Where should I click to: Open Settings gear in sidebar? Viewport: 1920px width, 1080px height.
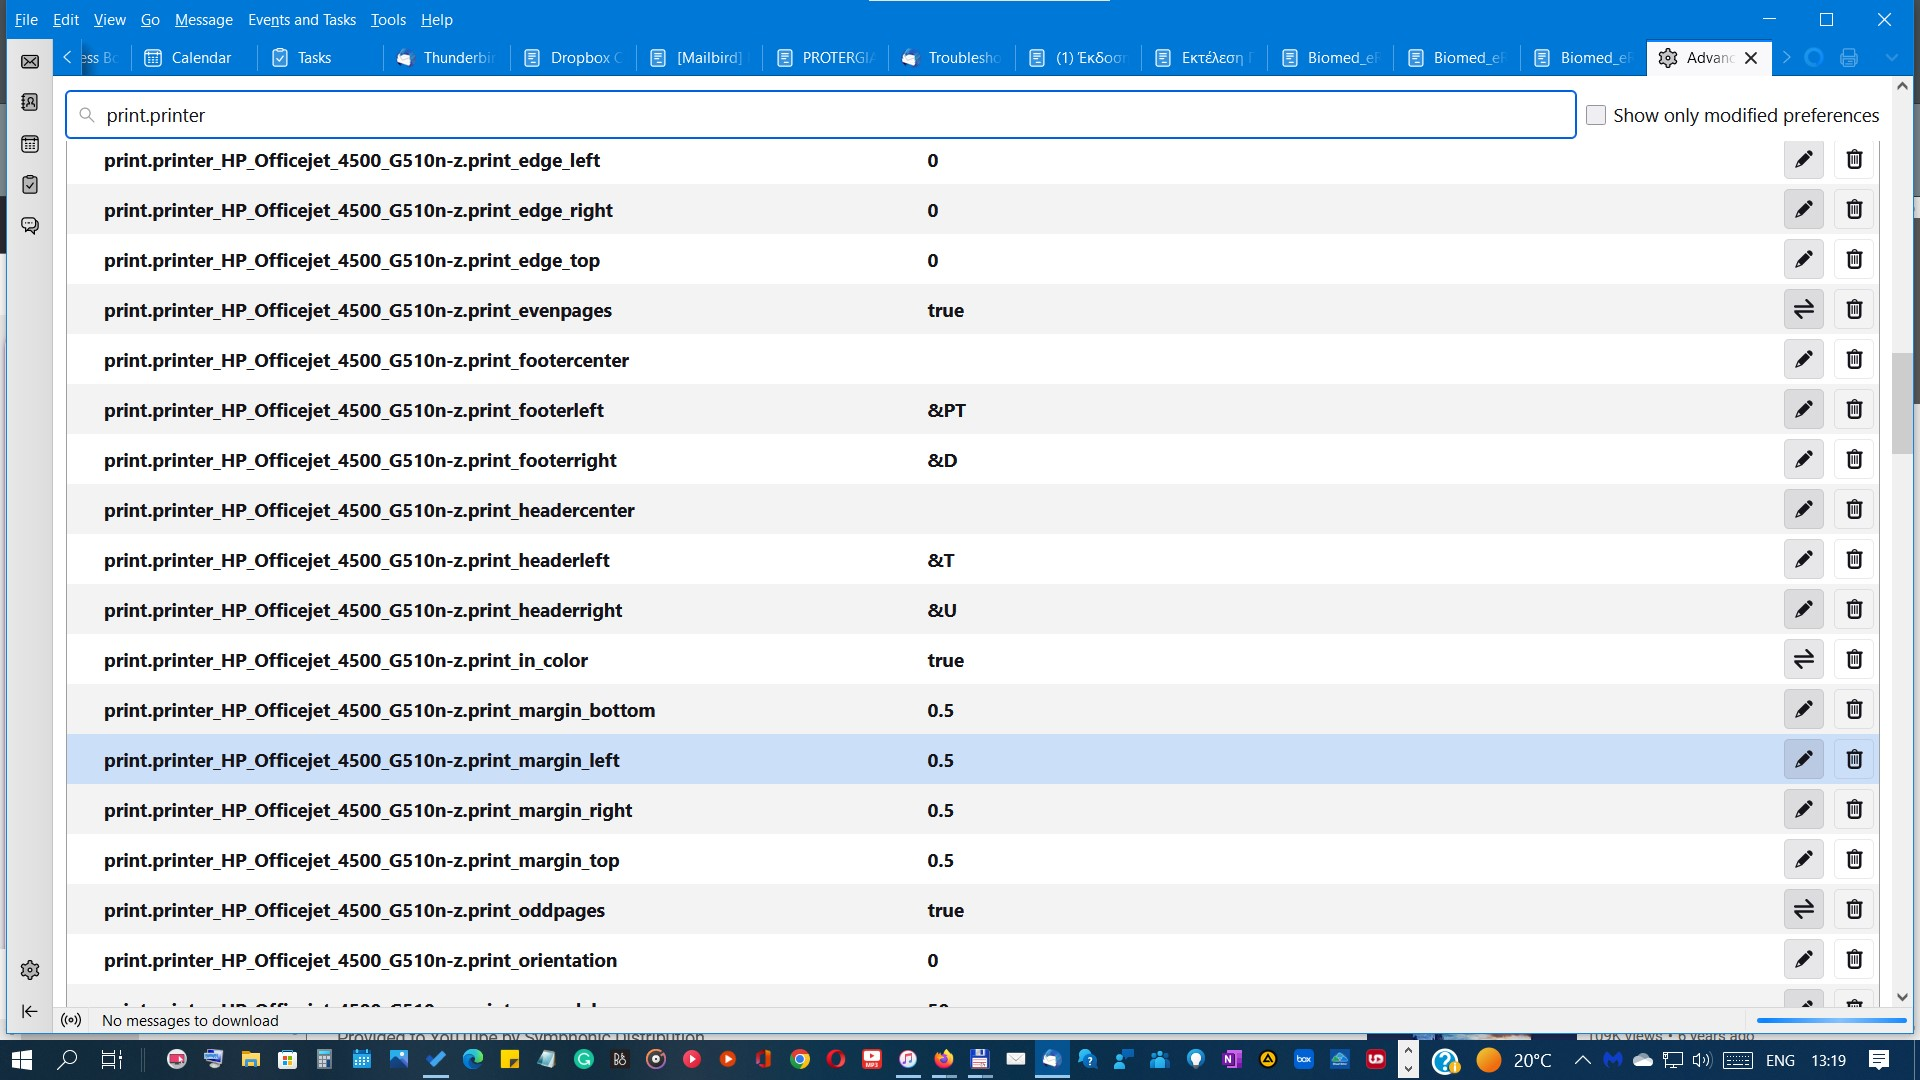tap(30, 970)
